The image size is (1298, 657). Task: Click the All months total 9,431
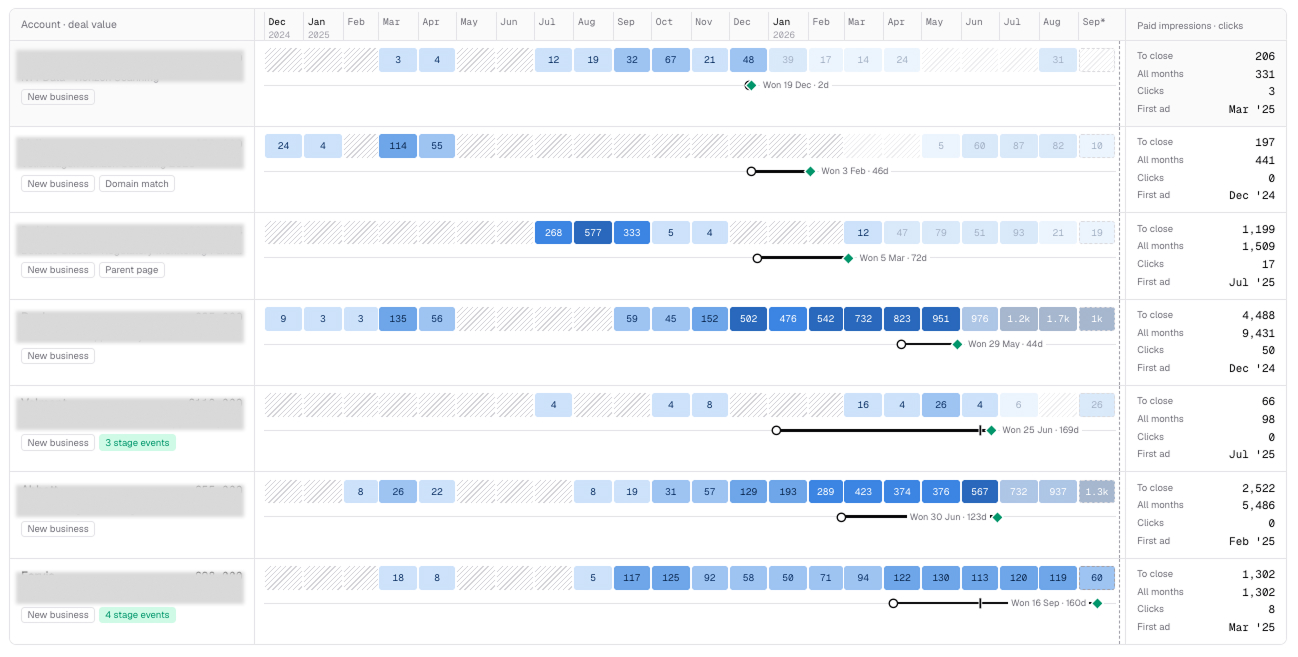1257,333
